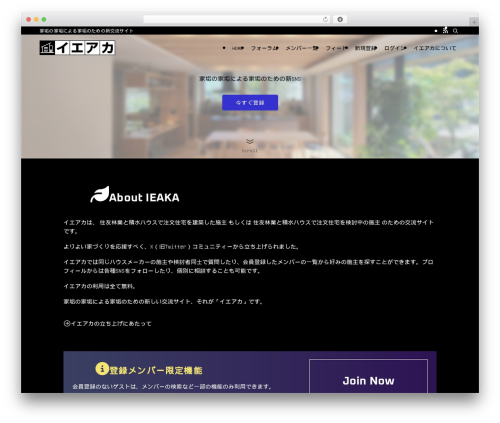Screen dimensions: 500x423
Task: Click the hero tagline 家垢の家垢による家垢のための新SNS
Action: click(250, 79)
